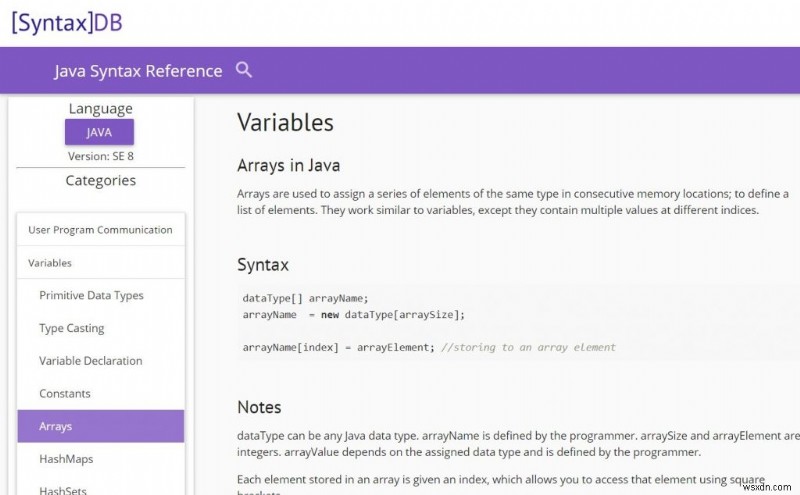Click paragraph starting 'Arrays are used to assign'
Screen dimensions: 800x495
point(513,202)
